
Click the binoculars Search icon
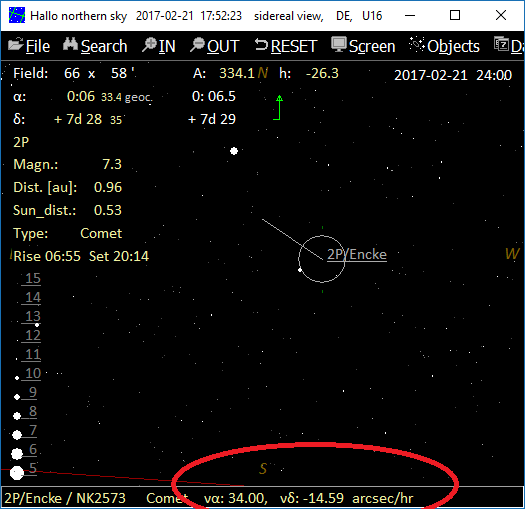point(70,45)
